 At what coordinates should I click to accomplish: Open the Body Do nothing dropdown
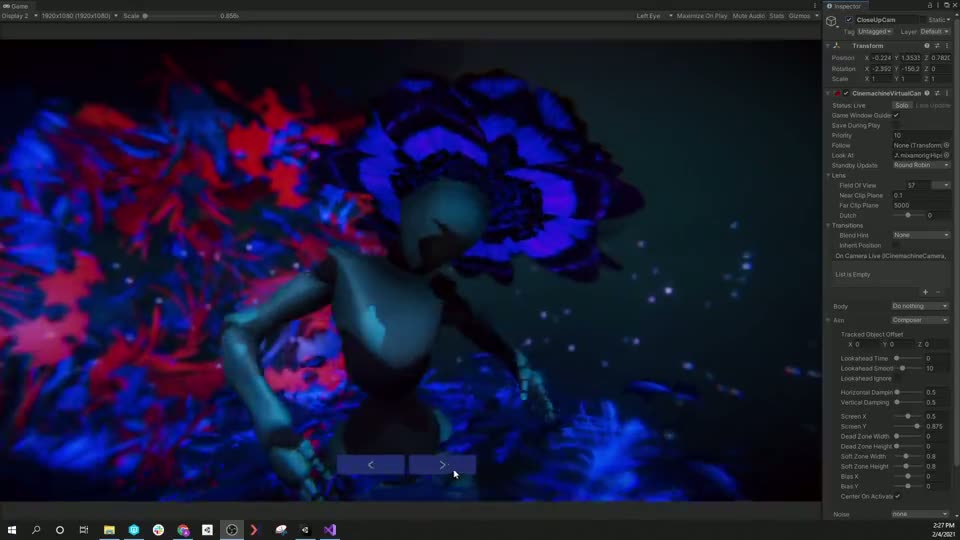pos(920,306)
